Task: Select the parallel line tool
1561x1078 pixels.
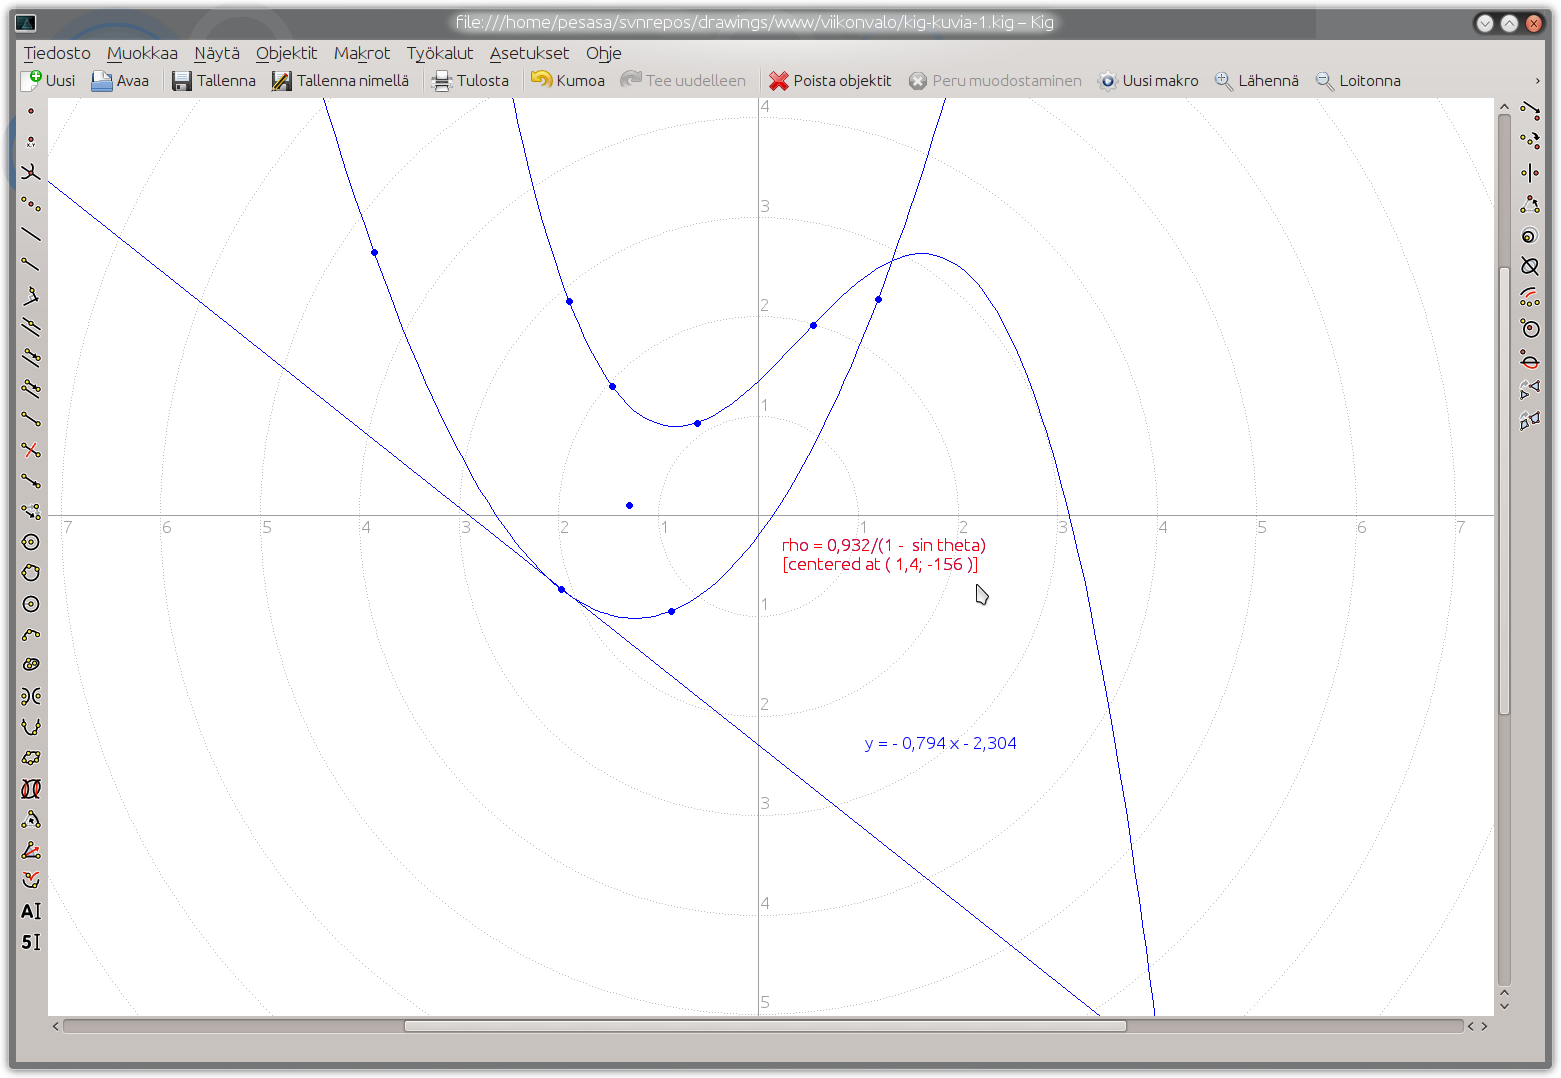Action: (31, 327)
